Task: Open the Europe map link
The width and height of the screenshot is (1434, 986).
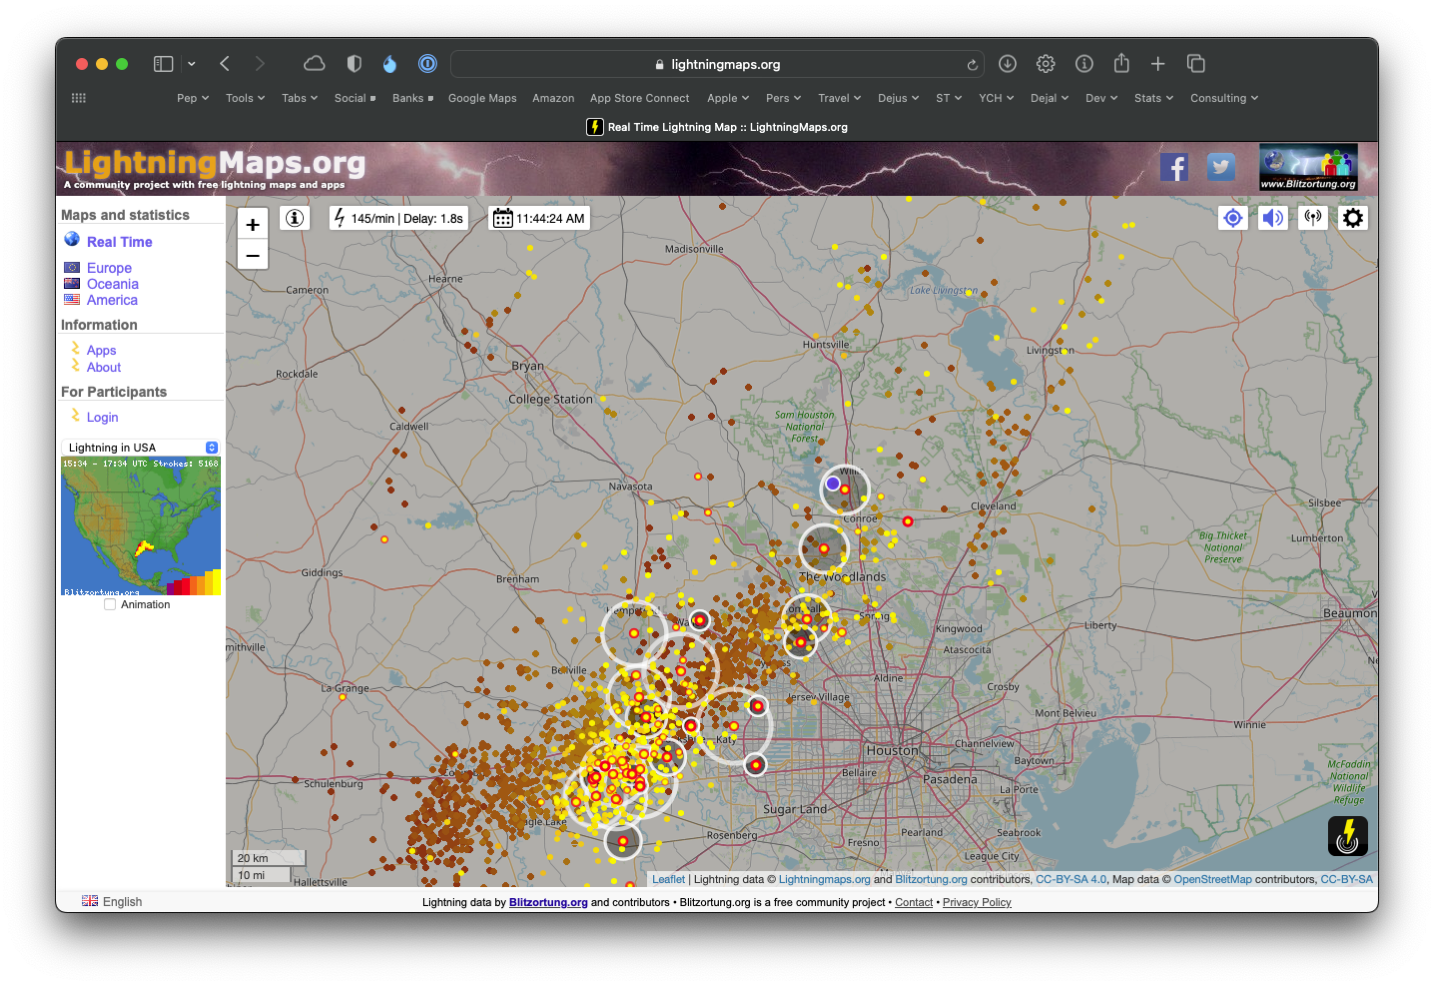Action: [109, 268]
